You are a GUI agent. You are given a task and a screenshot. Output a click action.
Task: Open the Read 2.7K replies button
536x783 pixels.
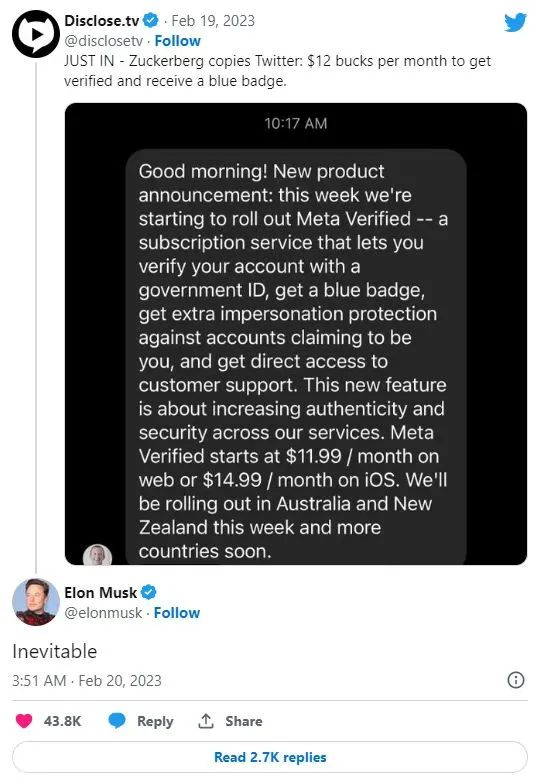(x=270, y=757)
